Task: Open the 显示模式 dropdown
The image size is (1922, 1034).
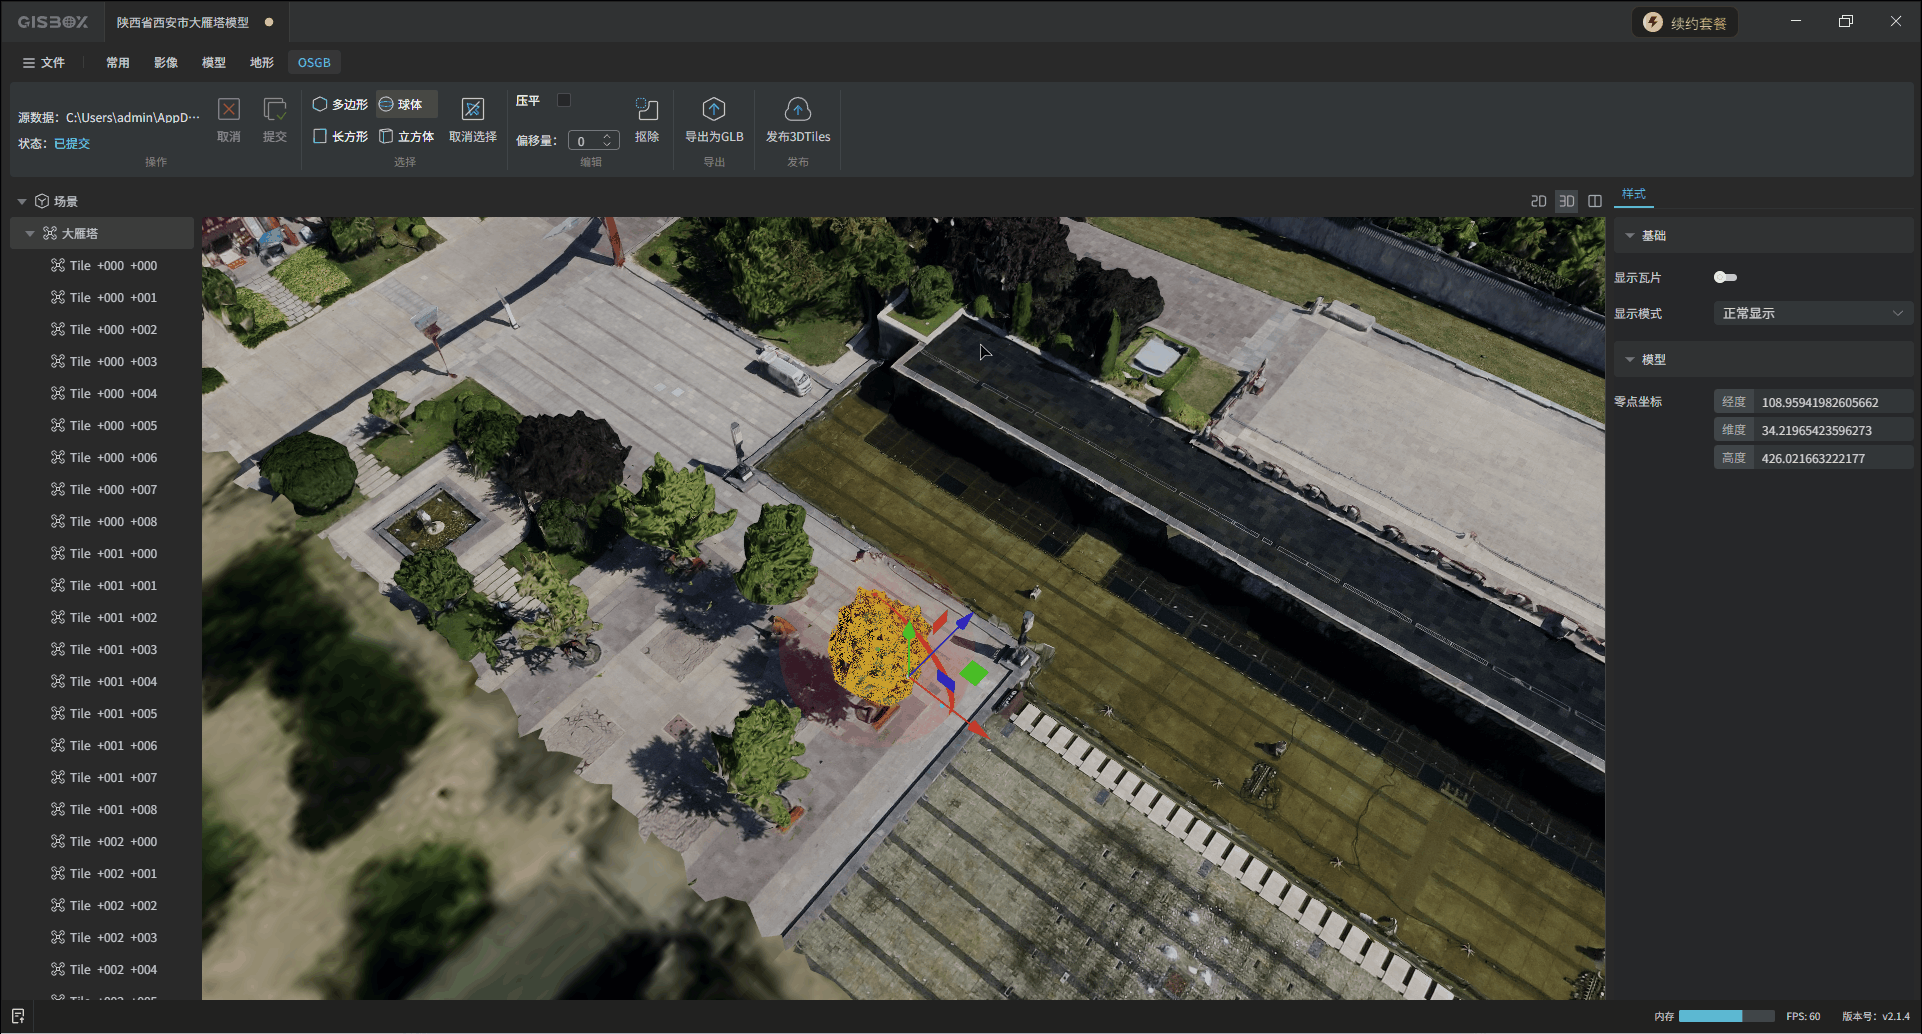Action: point(1811,313)
